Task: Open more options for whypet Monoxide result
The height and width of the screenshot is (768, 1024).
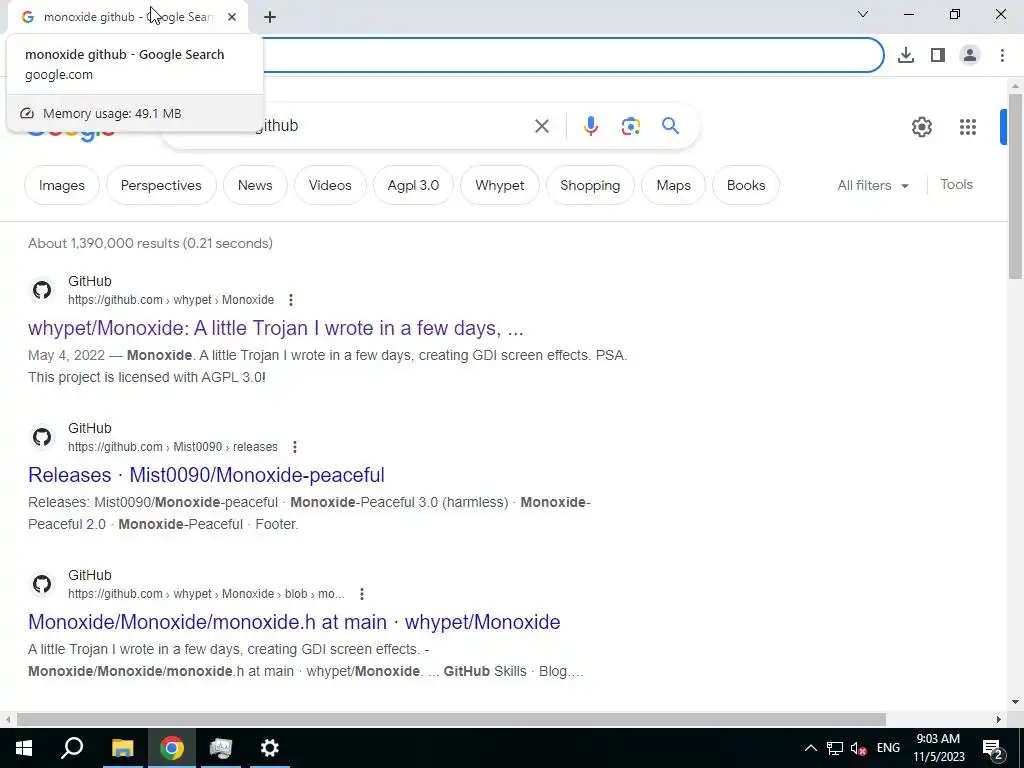Action: (x=291, y=300)
